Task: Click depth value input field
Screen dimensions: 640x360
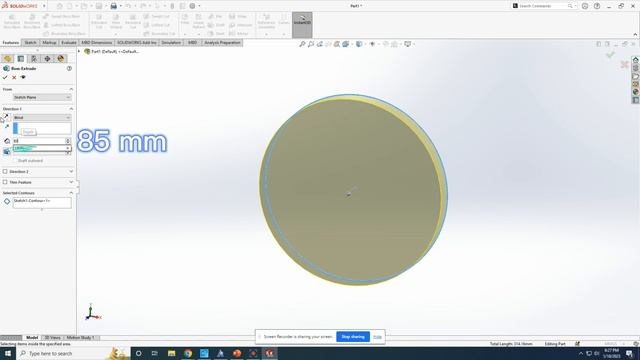Action: pos(39,141)
